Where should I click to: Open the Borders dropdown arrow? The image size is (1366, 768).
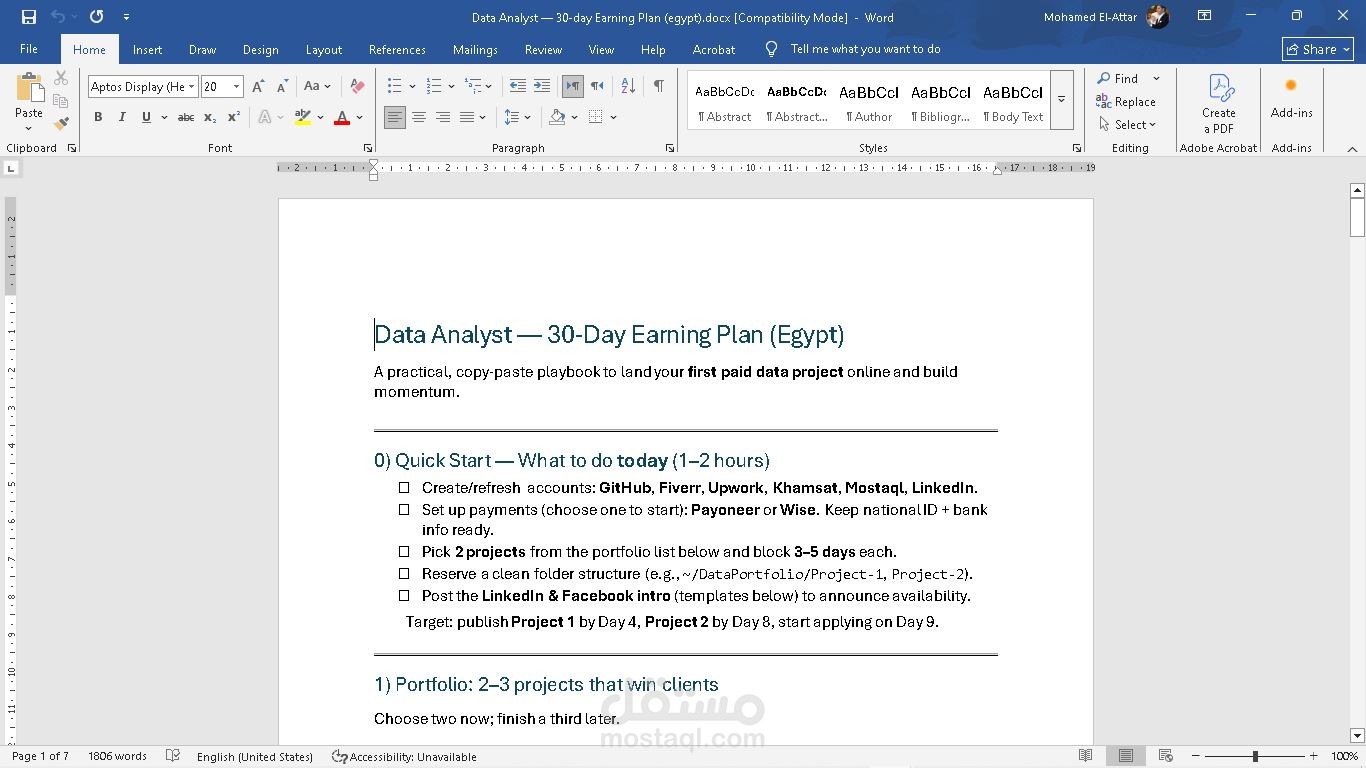(613, 118)
